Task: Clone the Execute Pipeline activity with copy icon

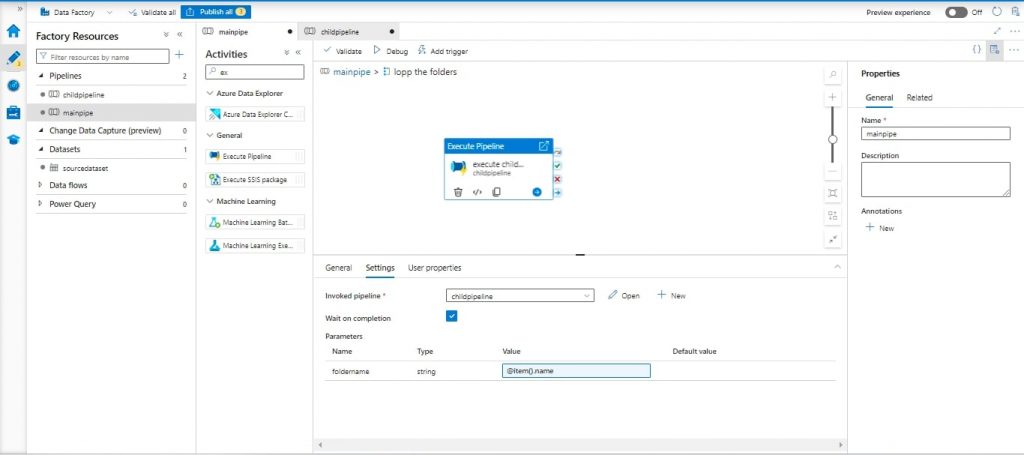Action: coord(496,192)
